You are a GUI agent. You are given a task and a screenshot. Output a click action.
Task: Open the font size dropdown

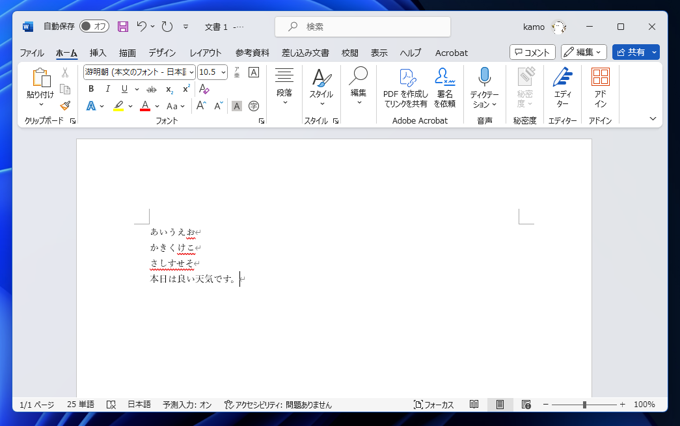click(223, 72)
